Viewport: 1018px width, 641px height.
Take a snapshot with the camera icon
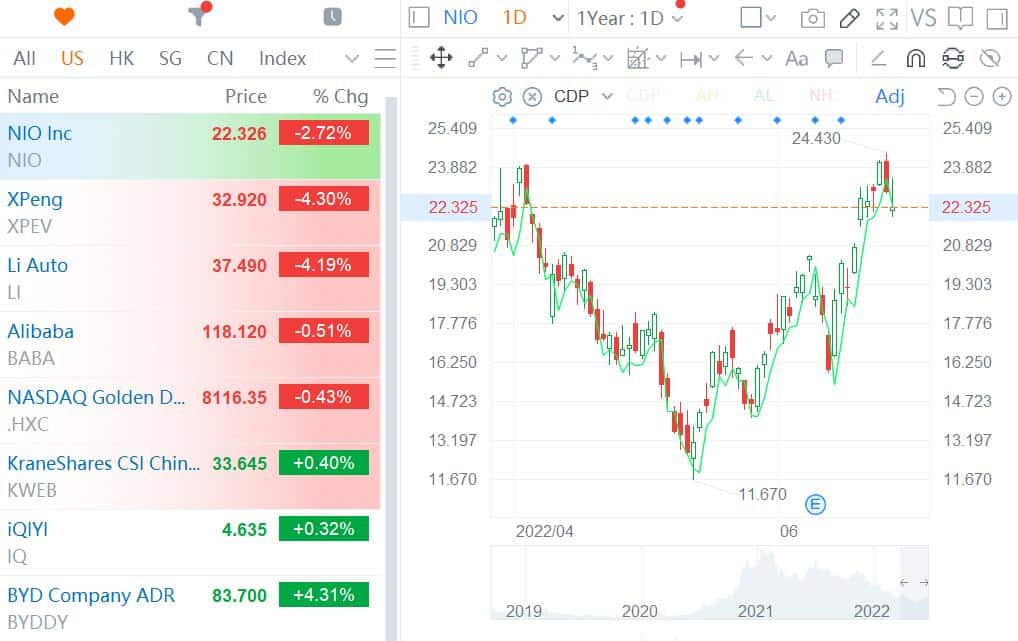pyautogui.click(x=812, y=18)
